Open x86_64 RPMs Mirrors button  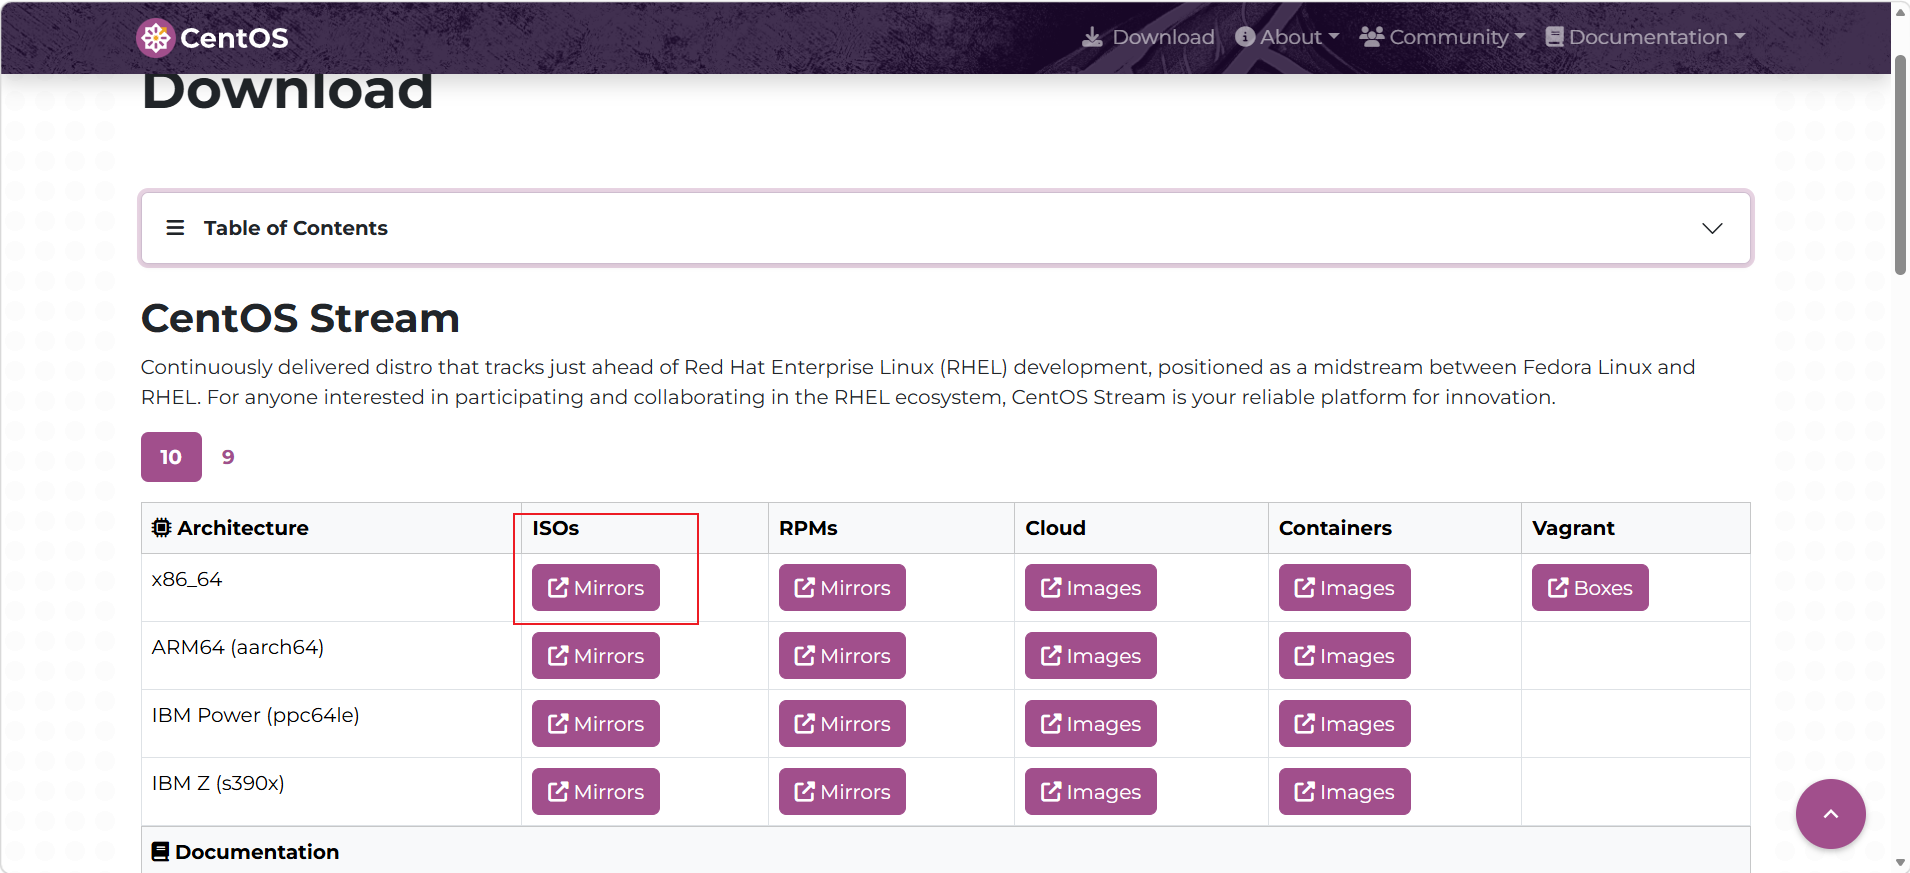tap(842, 588)
